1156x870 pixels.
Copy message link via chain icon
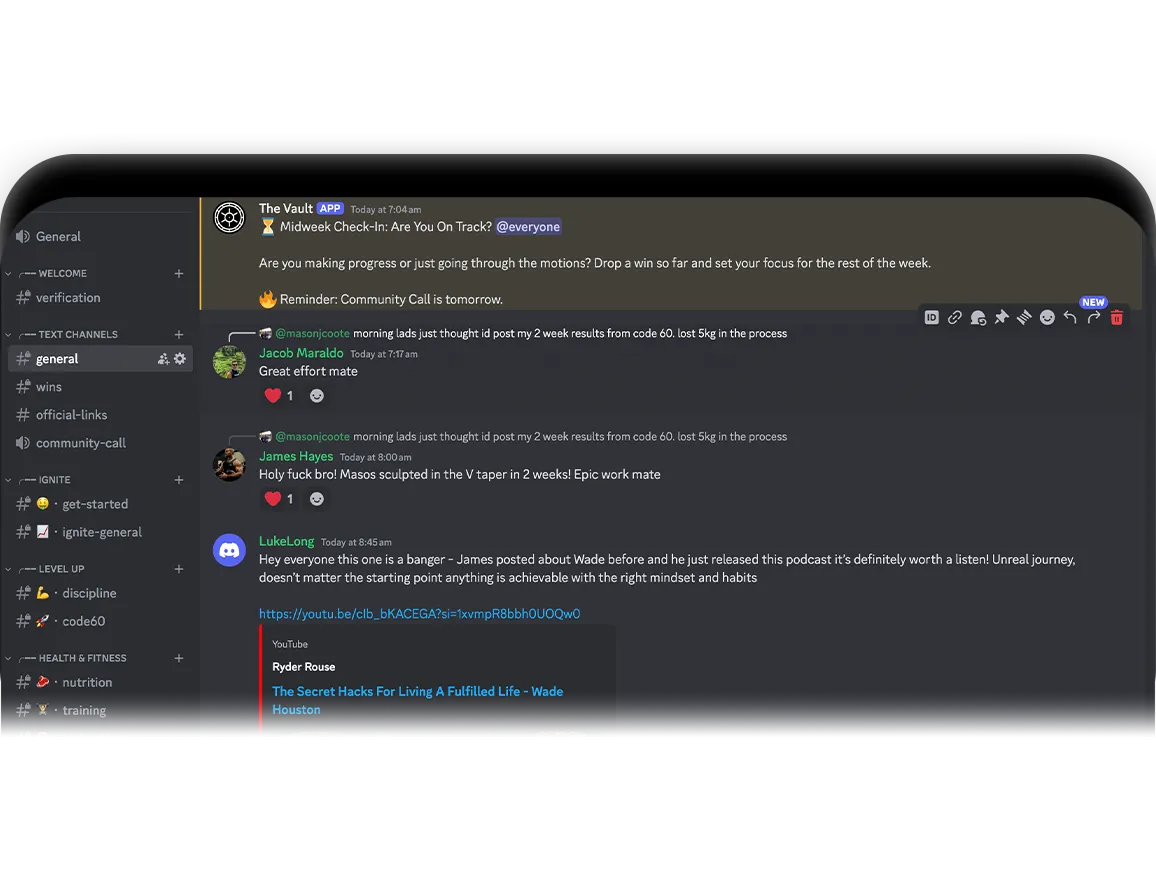[x=955, y=318]
